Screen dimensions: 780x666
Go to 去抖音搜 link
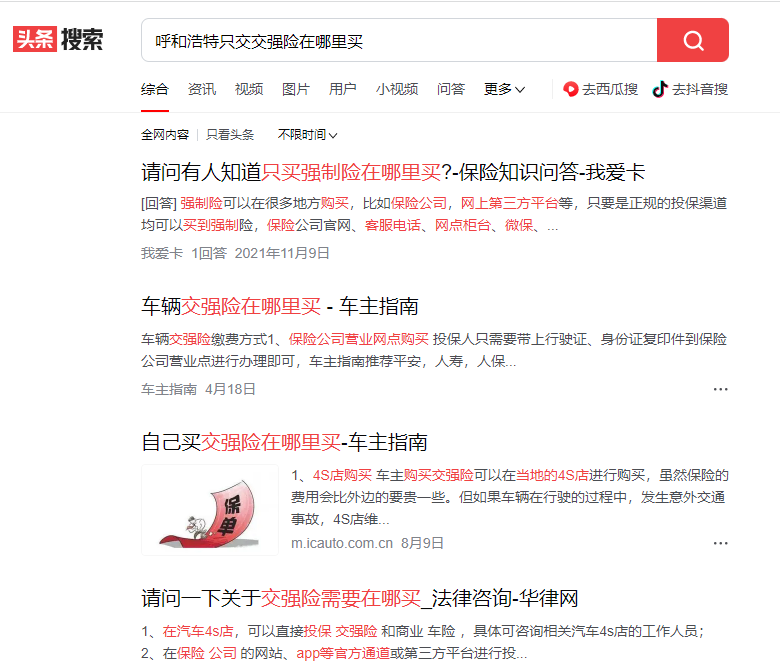[690, 89]
